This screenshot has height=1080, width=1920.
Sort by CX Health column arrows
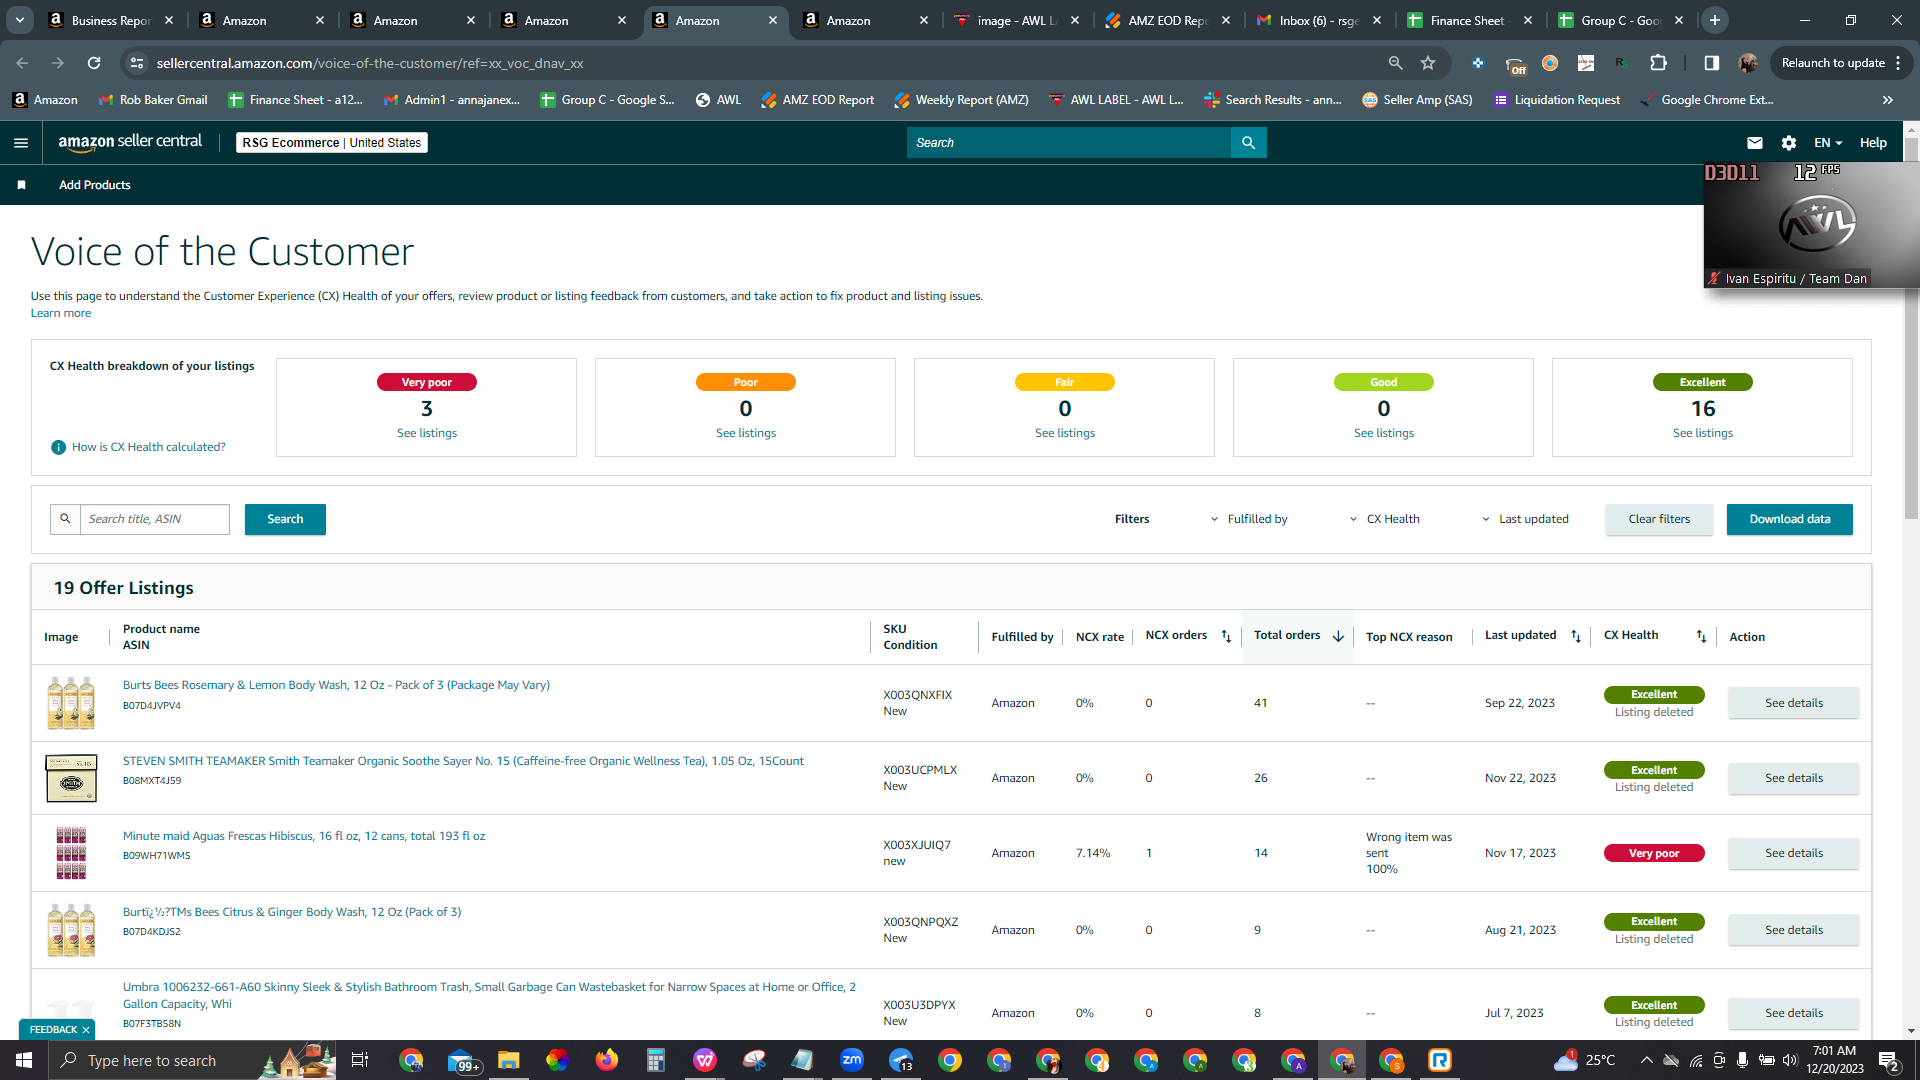[1701, 636]
